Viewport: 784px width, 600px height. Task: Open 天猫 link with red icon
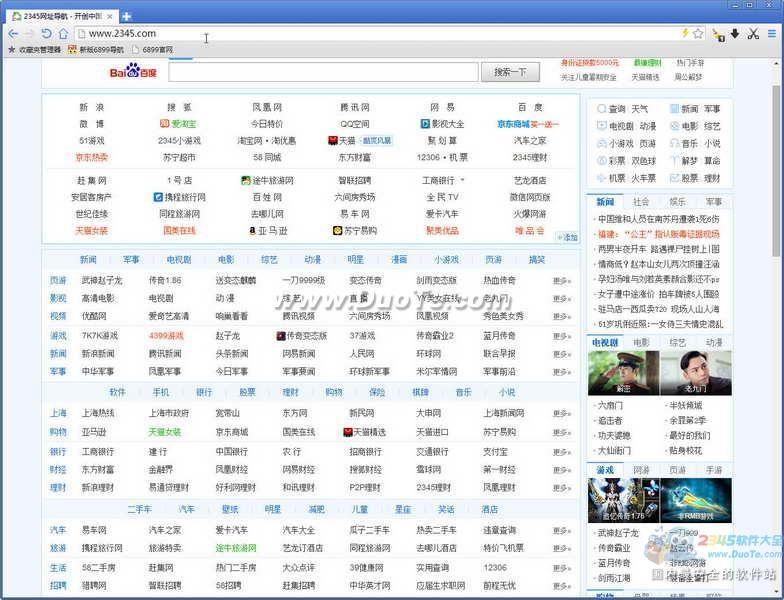342,140
